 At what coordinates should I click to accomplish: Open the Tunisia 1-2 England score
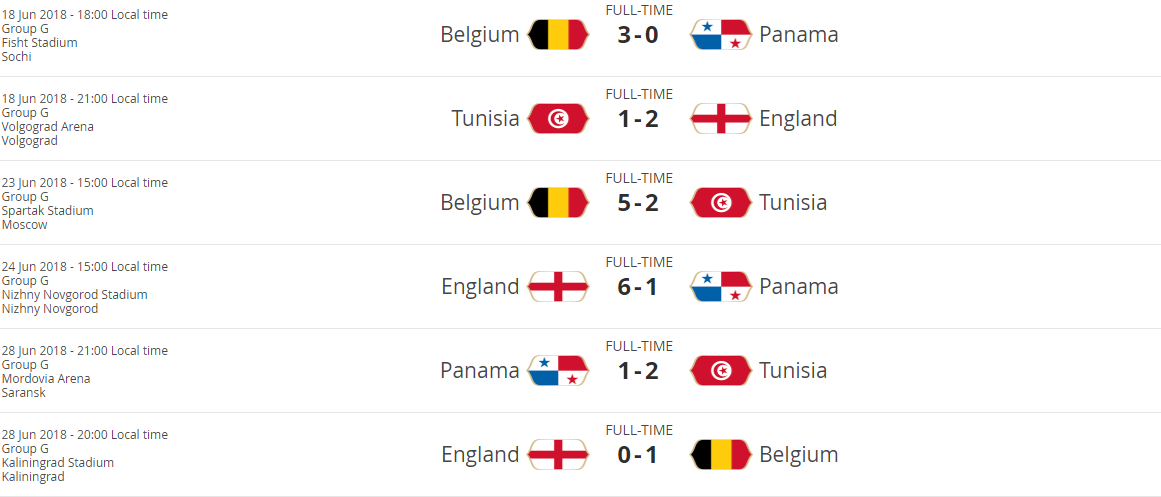pos(638,119)
